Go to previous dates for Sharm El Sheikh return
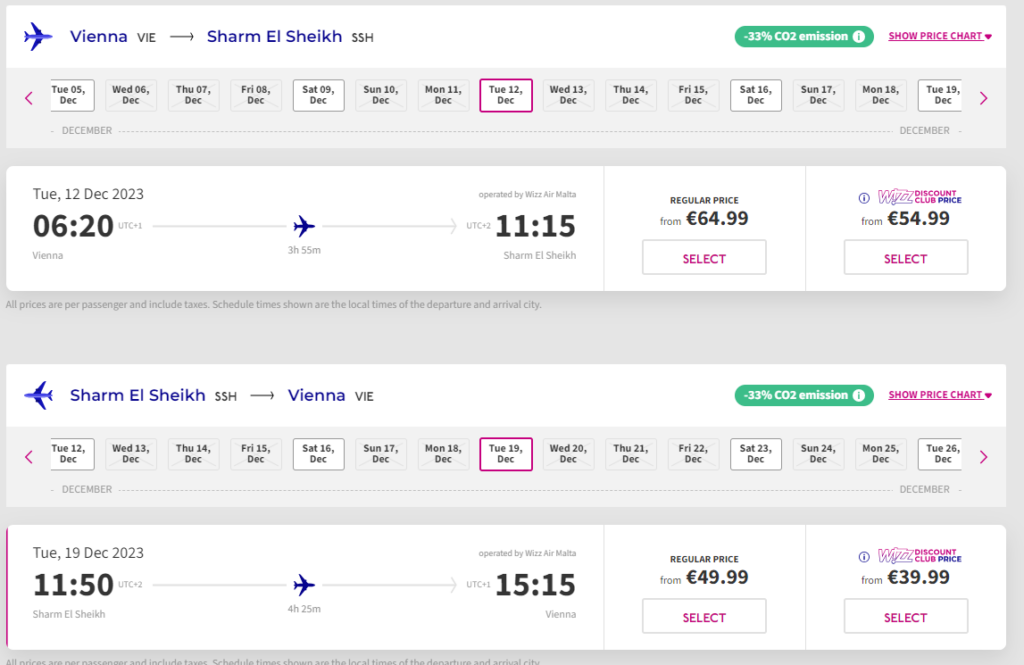This screenshot has width=1024, height=665. [x=29, y=457]
